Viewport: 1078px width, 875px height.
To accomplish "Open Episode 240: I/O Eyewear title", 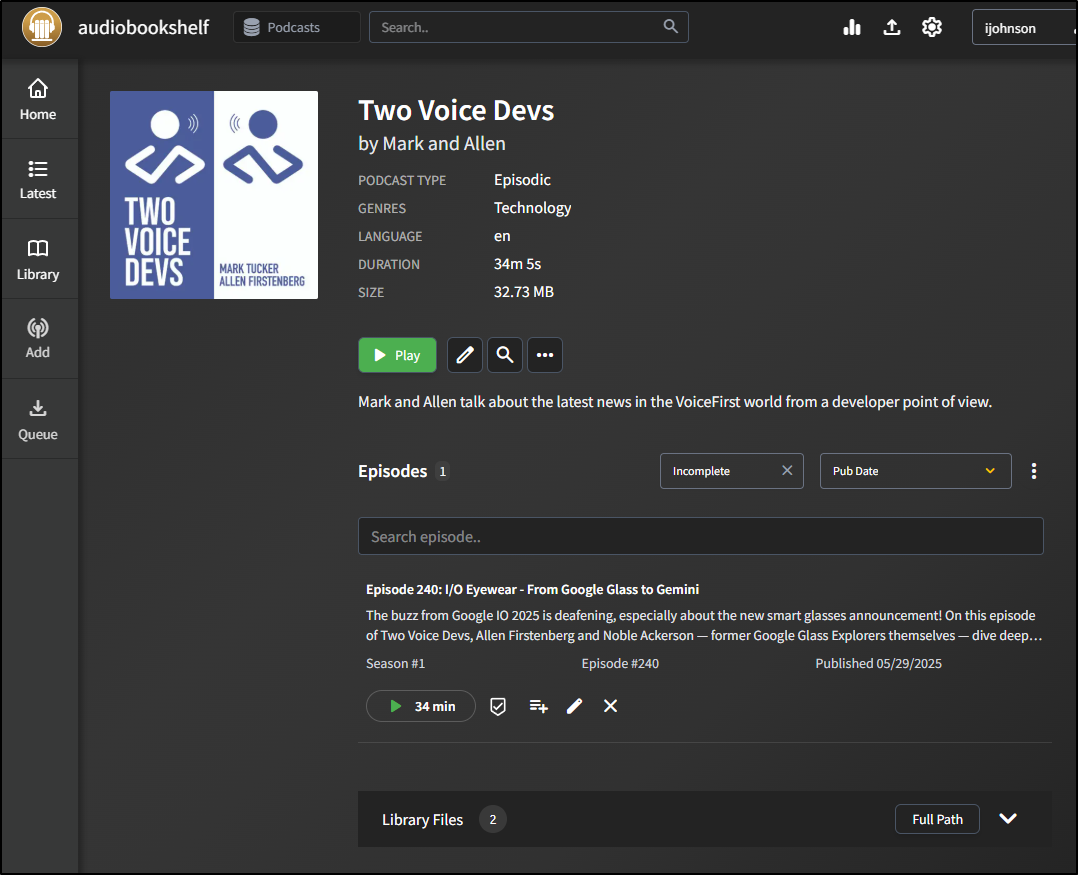I will click(532, 590).
